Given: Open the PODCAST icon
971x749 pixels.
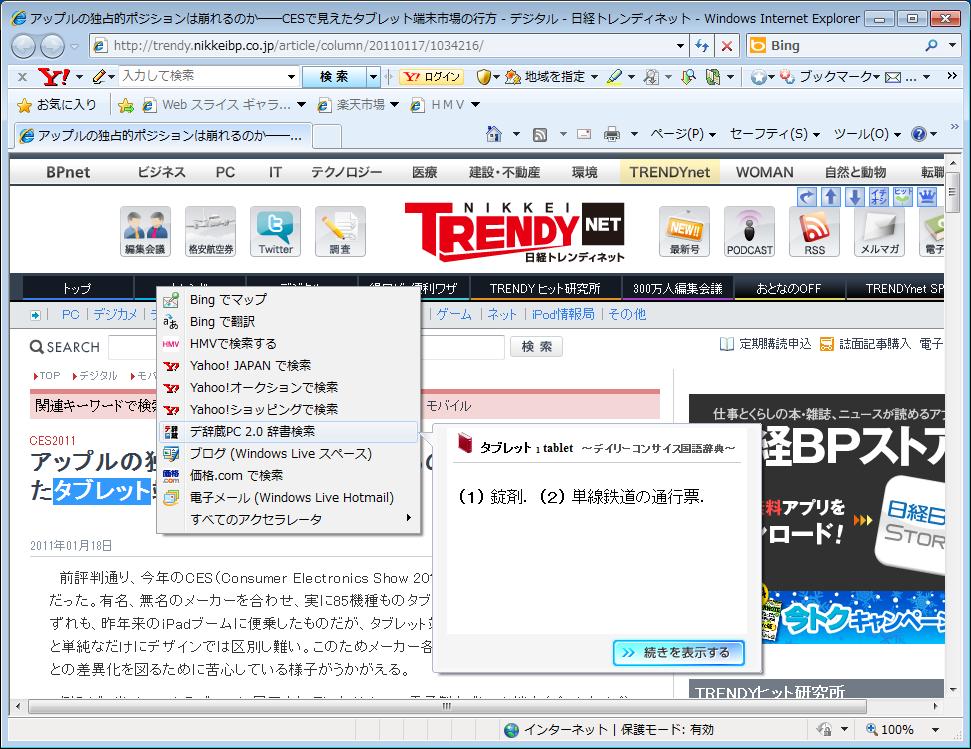Looking at the screenshot, I should tap(749, 232).
